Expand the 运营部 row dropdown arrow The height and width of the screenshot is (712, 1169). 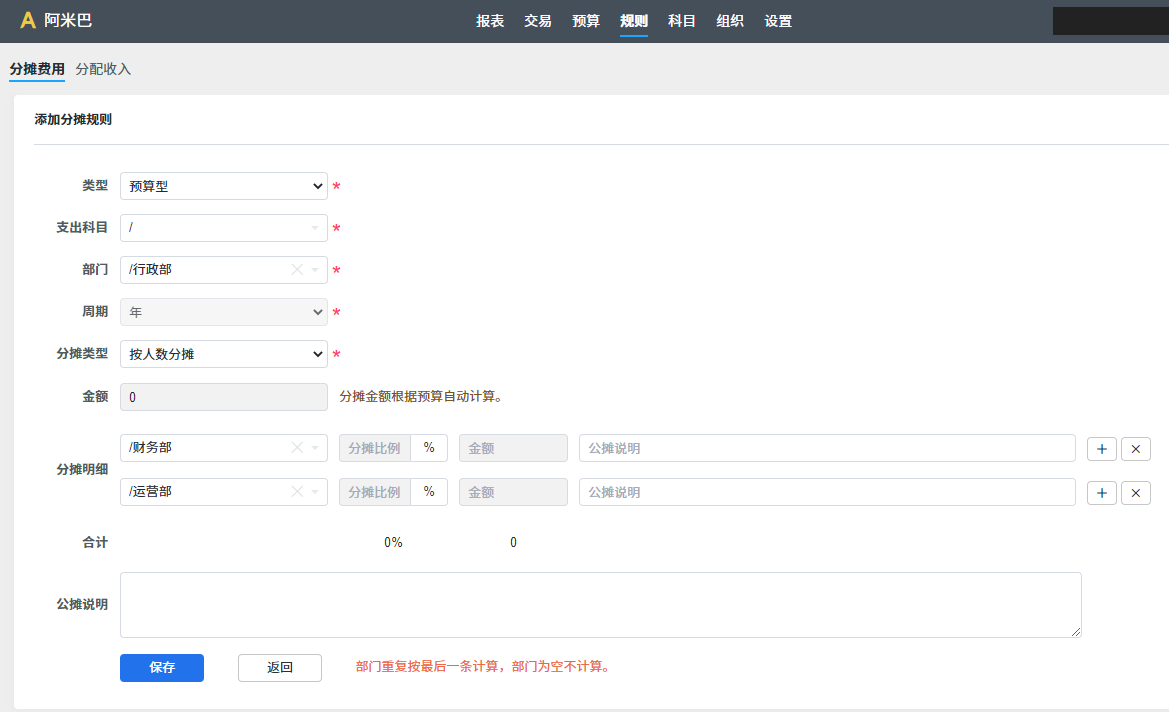[315, 491]
